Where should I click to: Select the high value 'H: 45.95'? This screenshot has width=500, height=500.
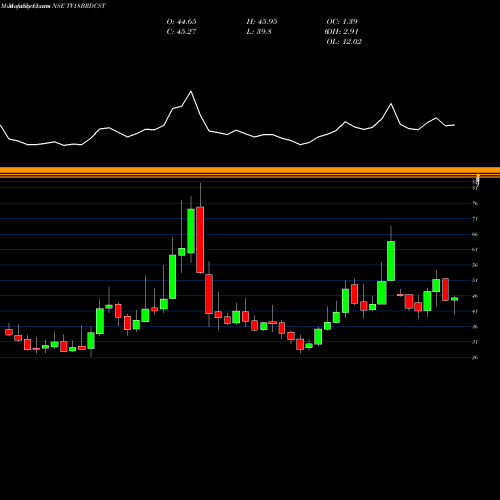[x=262, y=22]
